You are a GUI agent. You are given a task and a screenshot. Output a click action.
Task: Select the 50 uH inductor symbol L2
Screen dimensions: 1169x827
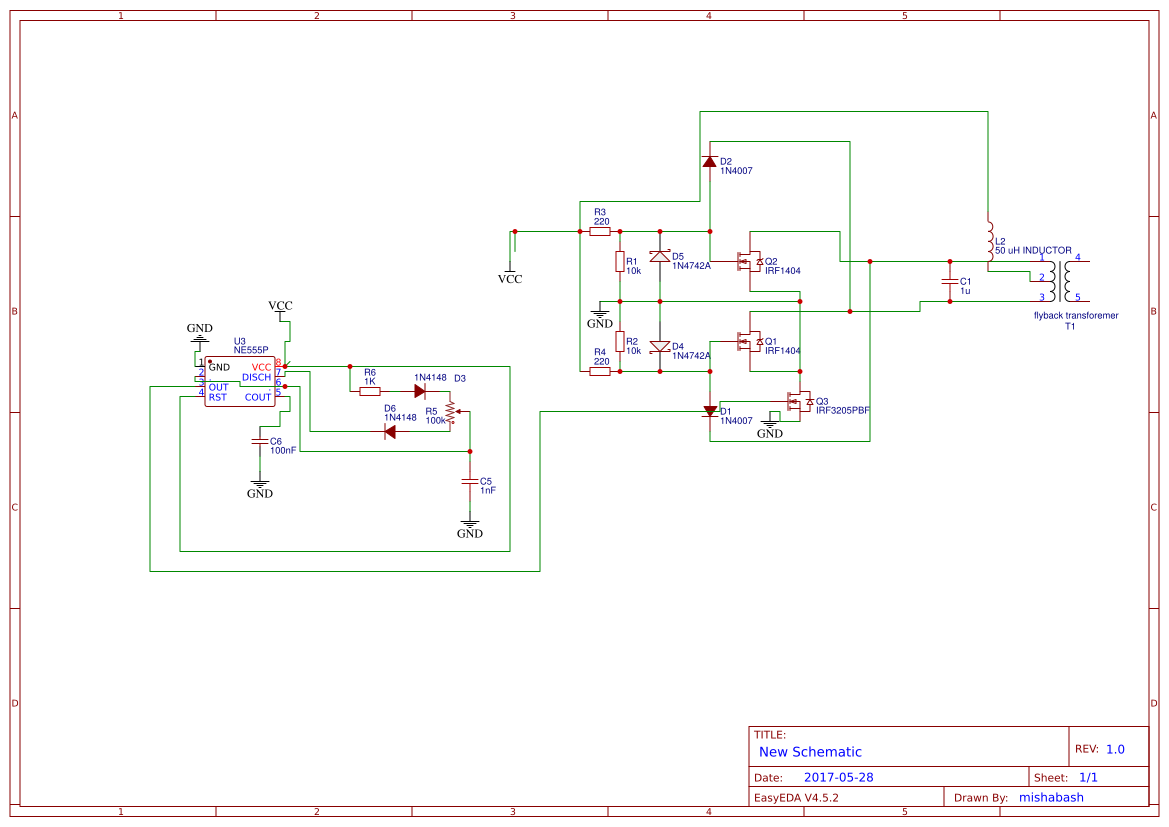coord(990,241)
